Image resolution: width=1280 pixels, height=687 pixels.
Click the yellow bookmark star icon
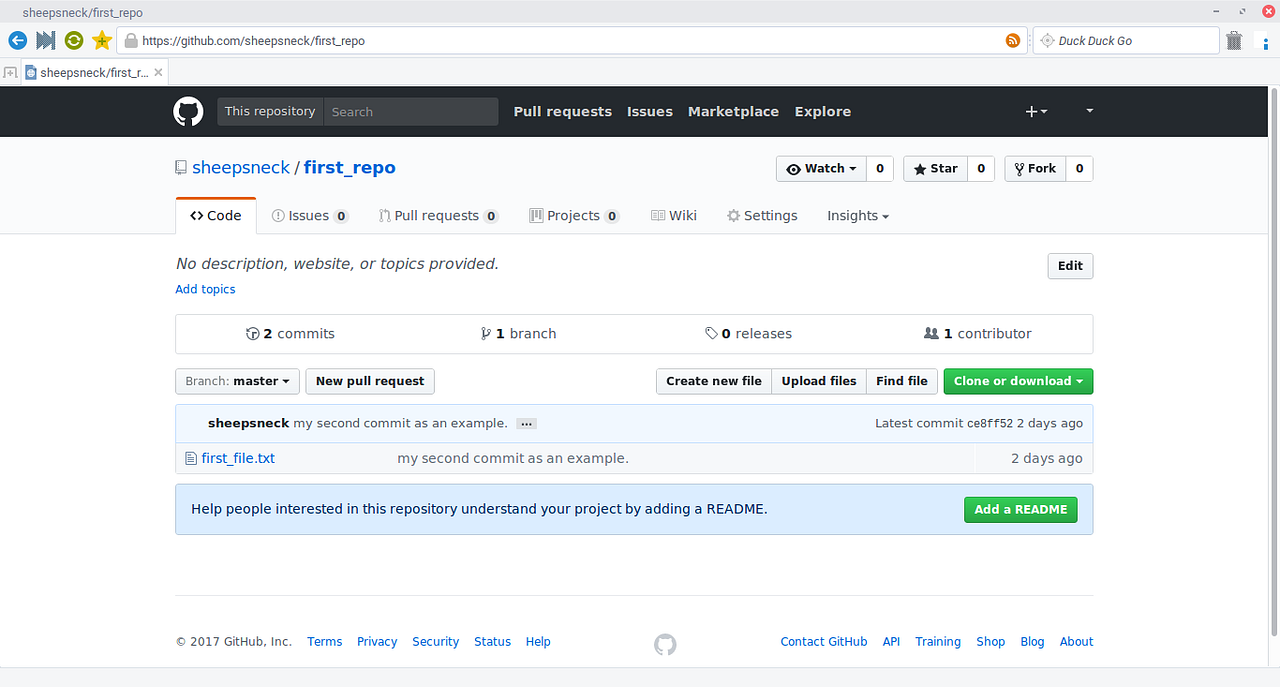[x=100, y=40]
